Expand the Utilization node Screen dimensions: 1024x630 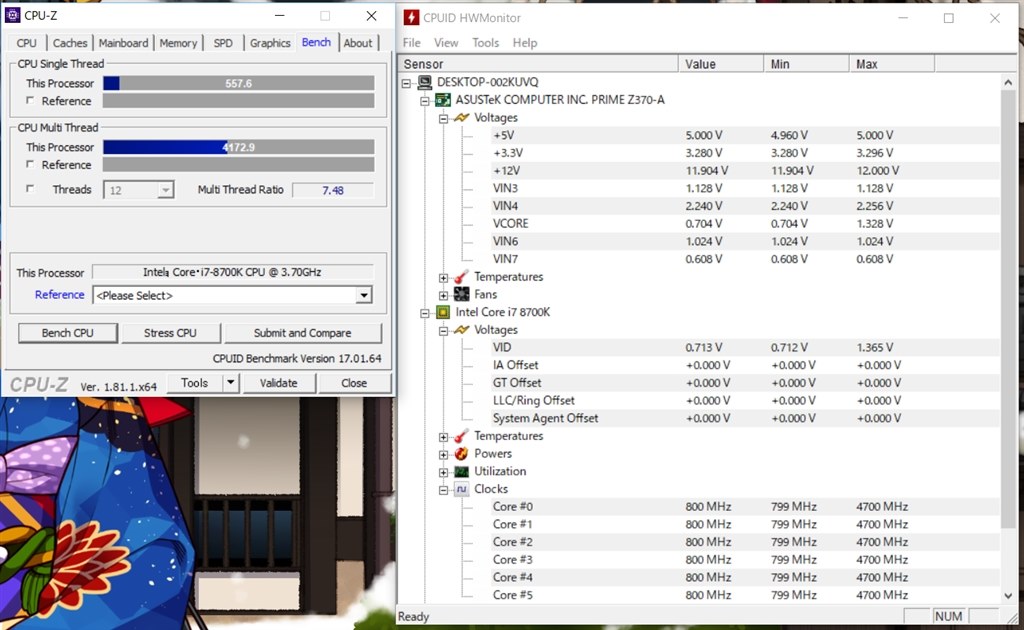(x=443, y=472)
